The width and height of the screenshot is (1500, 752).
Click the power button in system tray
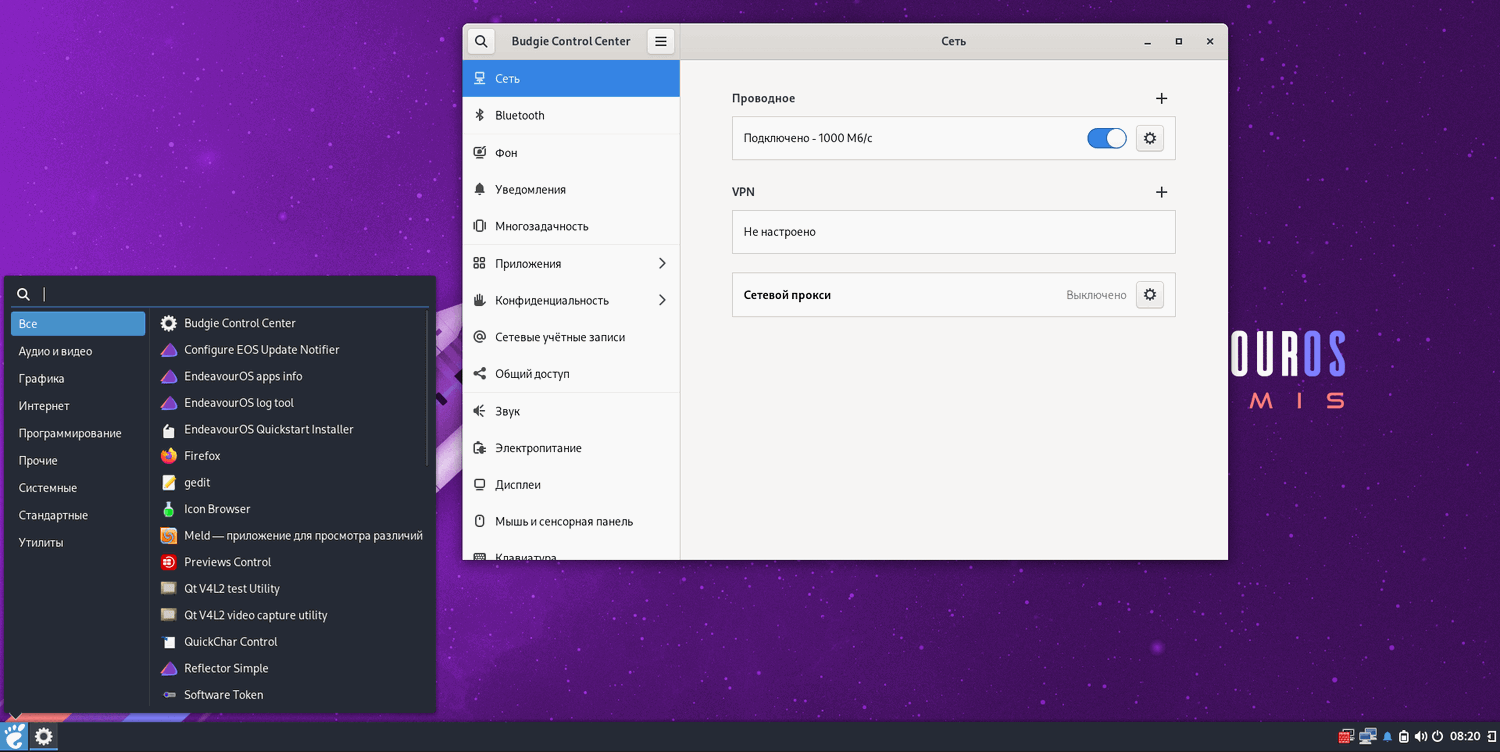(x=1438, y=737)
